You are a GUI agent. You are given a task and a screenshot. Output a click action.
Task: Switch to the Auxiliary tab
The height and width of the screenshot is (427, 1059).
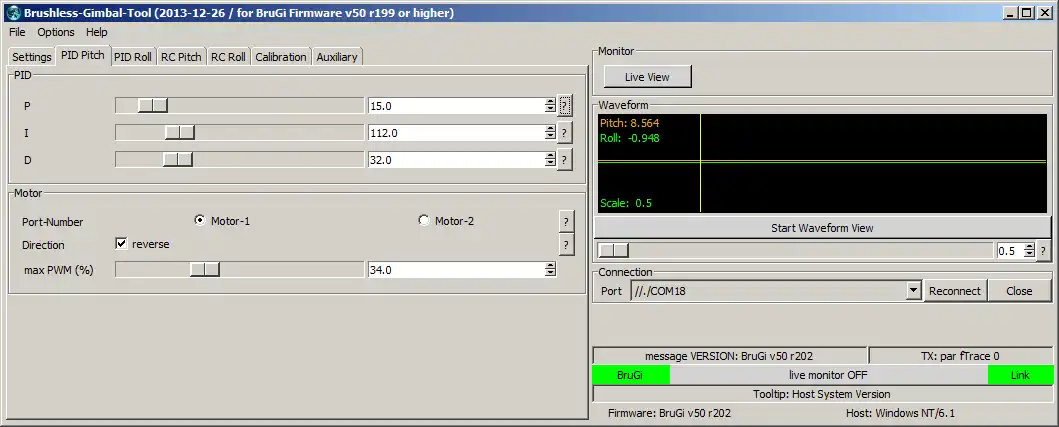coord(337,57)
